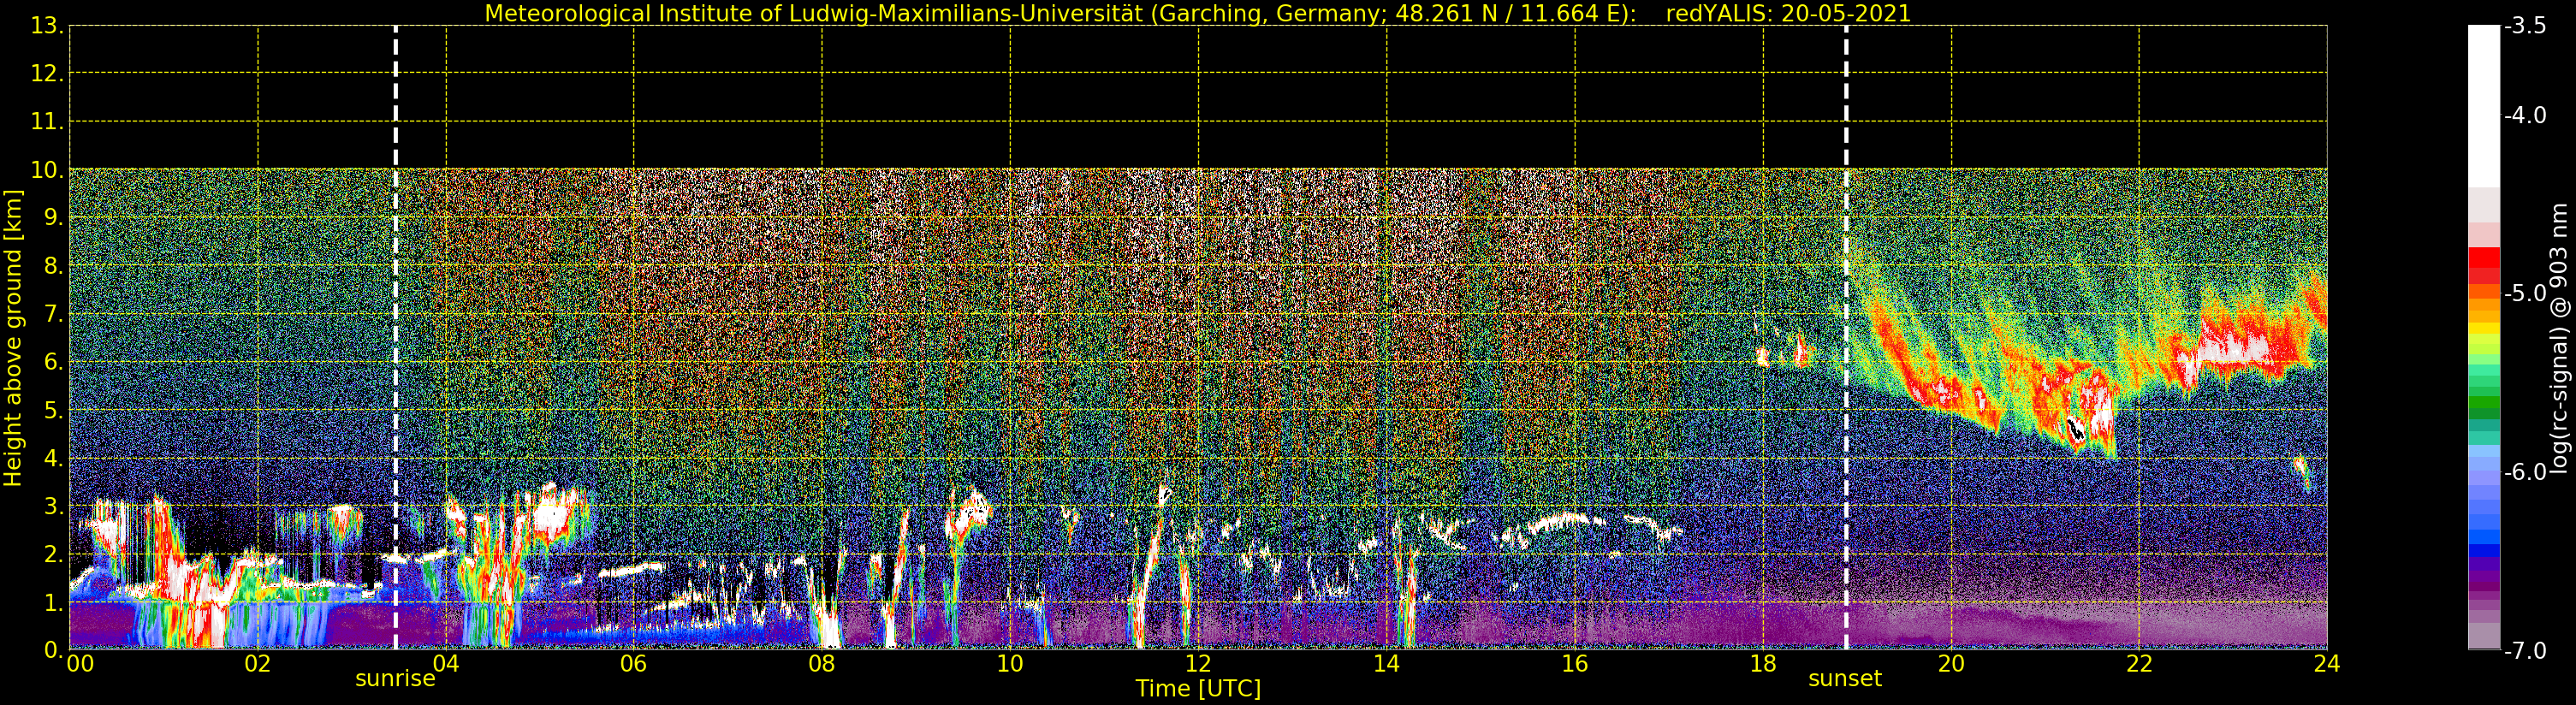Click the "9." height axis tick label
2576x705 pixels.
52,218
